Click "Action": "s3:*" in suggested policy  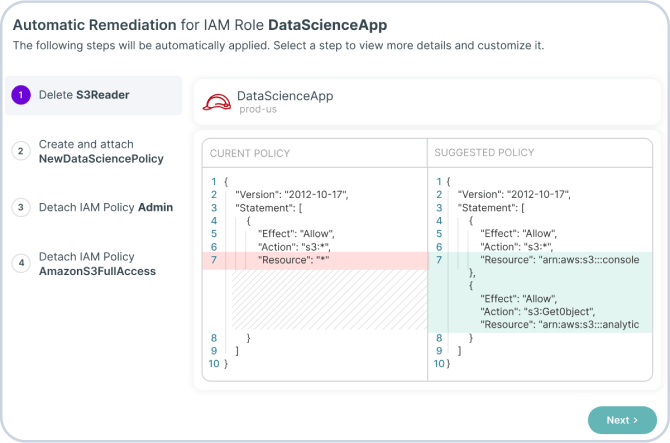click(x=517, y=247)
